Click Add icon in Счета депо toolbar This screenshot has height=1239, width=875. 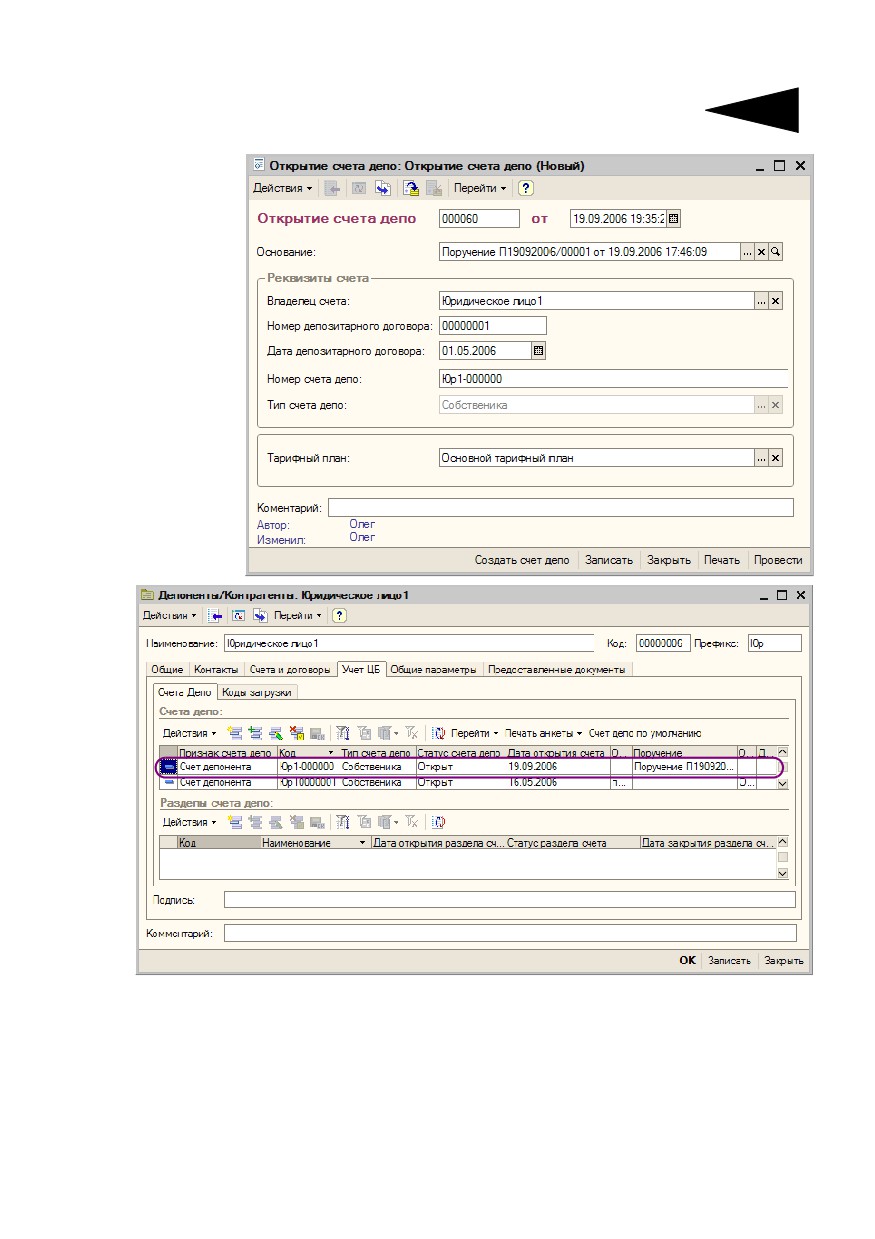point(235,733)
